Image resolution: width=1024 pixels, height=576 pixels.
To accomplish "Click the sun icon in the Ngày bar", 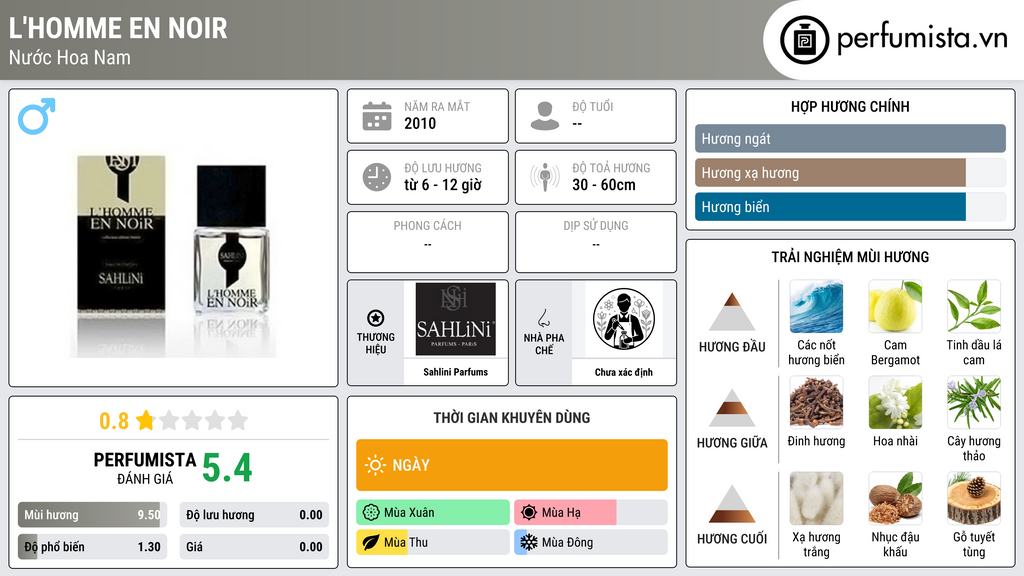I will [376, 465].
